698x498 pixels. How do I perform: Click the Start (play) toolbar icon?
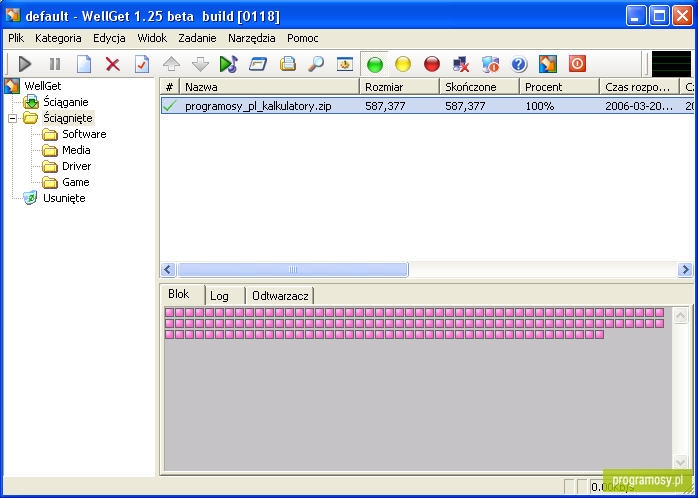click(x=25, y=65)
